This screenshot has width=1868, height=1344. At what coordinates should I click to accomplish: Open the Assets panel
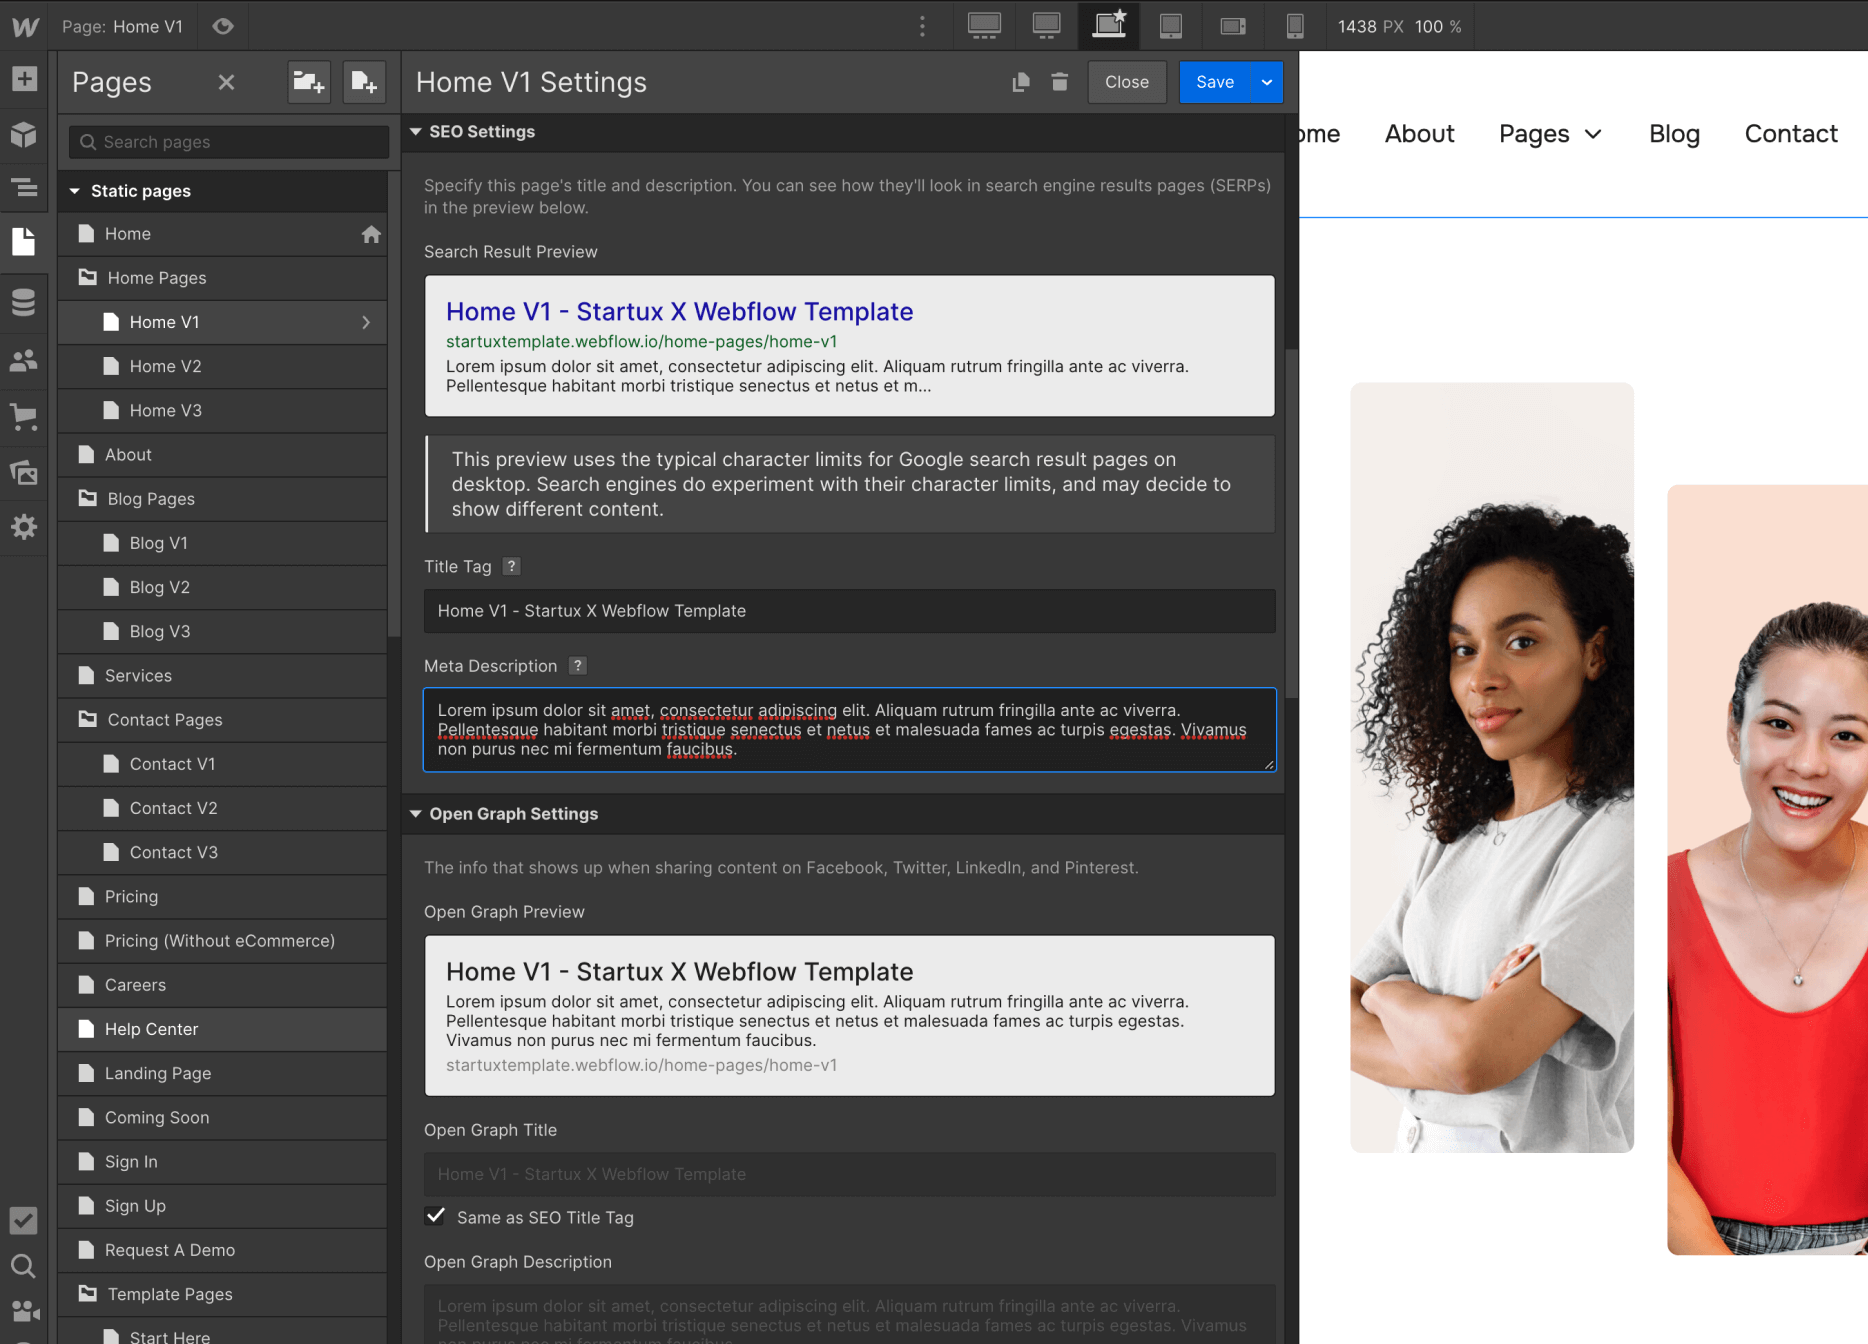coord(24,472)
